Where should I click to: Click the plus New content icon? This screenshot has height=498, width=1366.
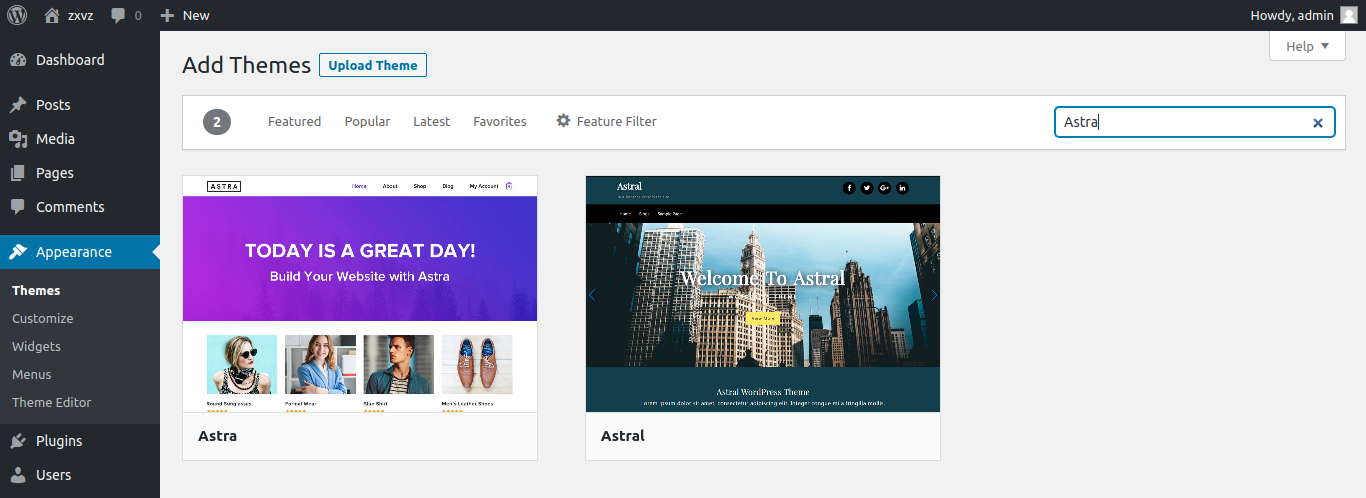click(x=167, y=15)
